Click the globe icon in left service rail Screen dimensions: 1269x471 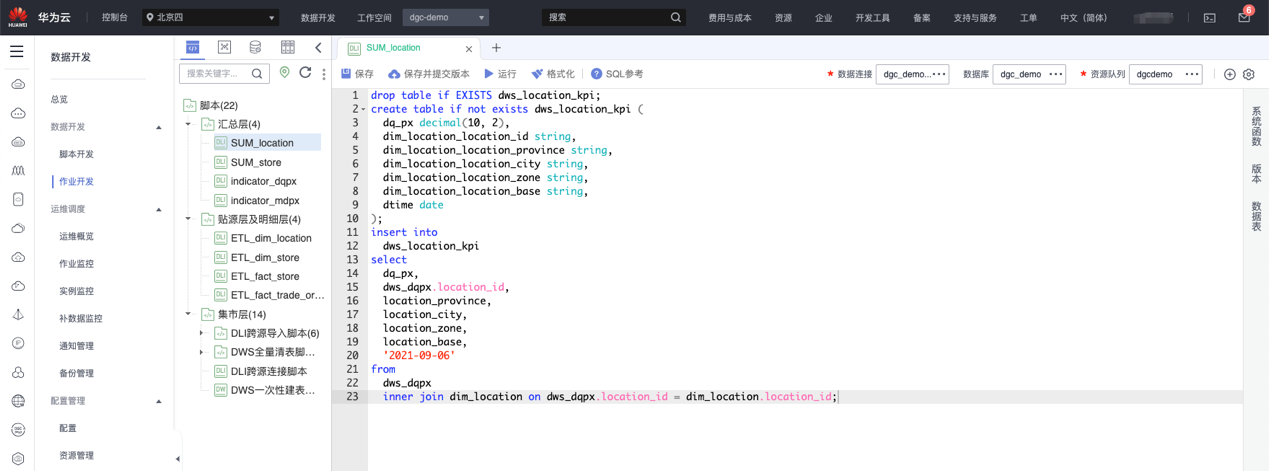(x=18, y=401)
